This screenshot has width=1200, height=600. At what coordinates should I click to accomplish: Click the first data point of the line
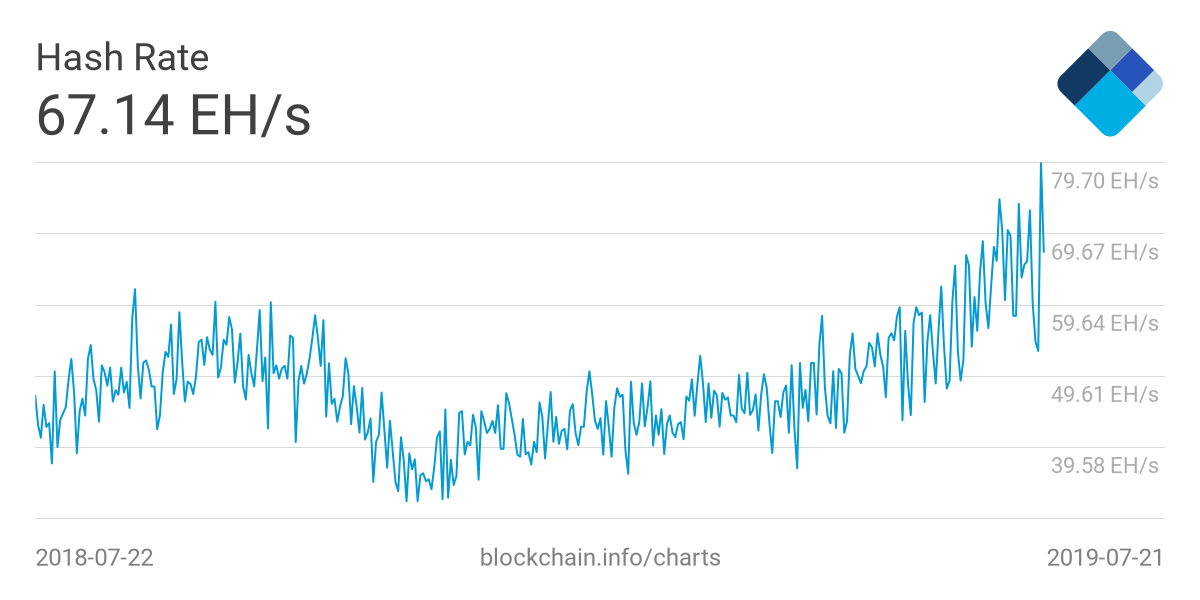click(36, 397)
